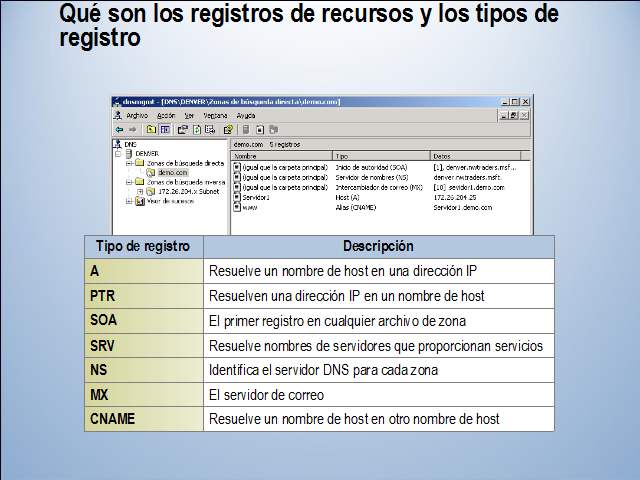Click the DNS root node icon in tree

pos(118,144)
